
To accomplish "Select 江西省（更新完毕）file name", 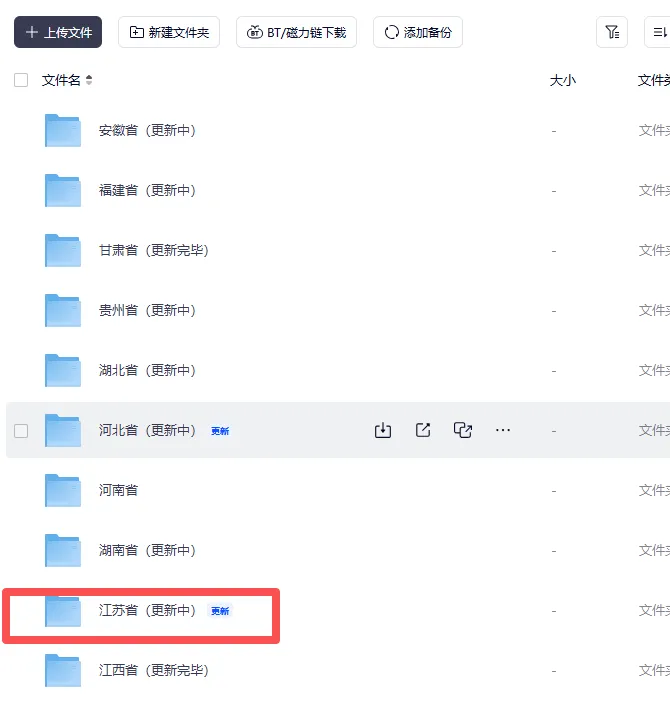I will 154,670.
